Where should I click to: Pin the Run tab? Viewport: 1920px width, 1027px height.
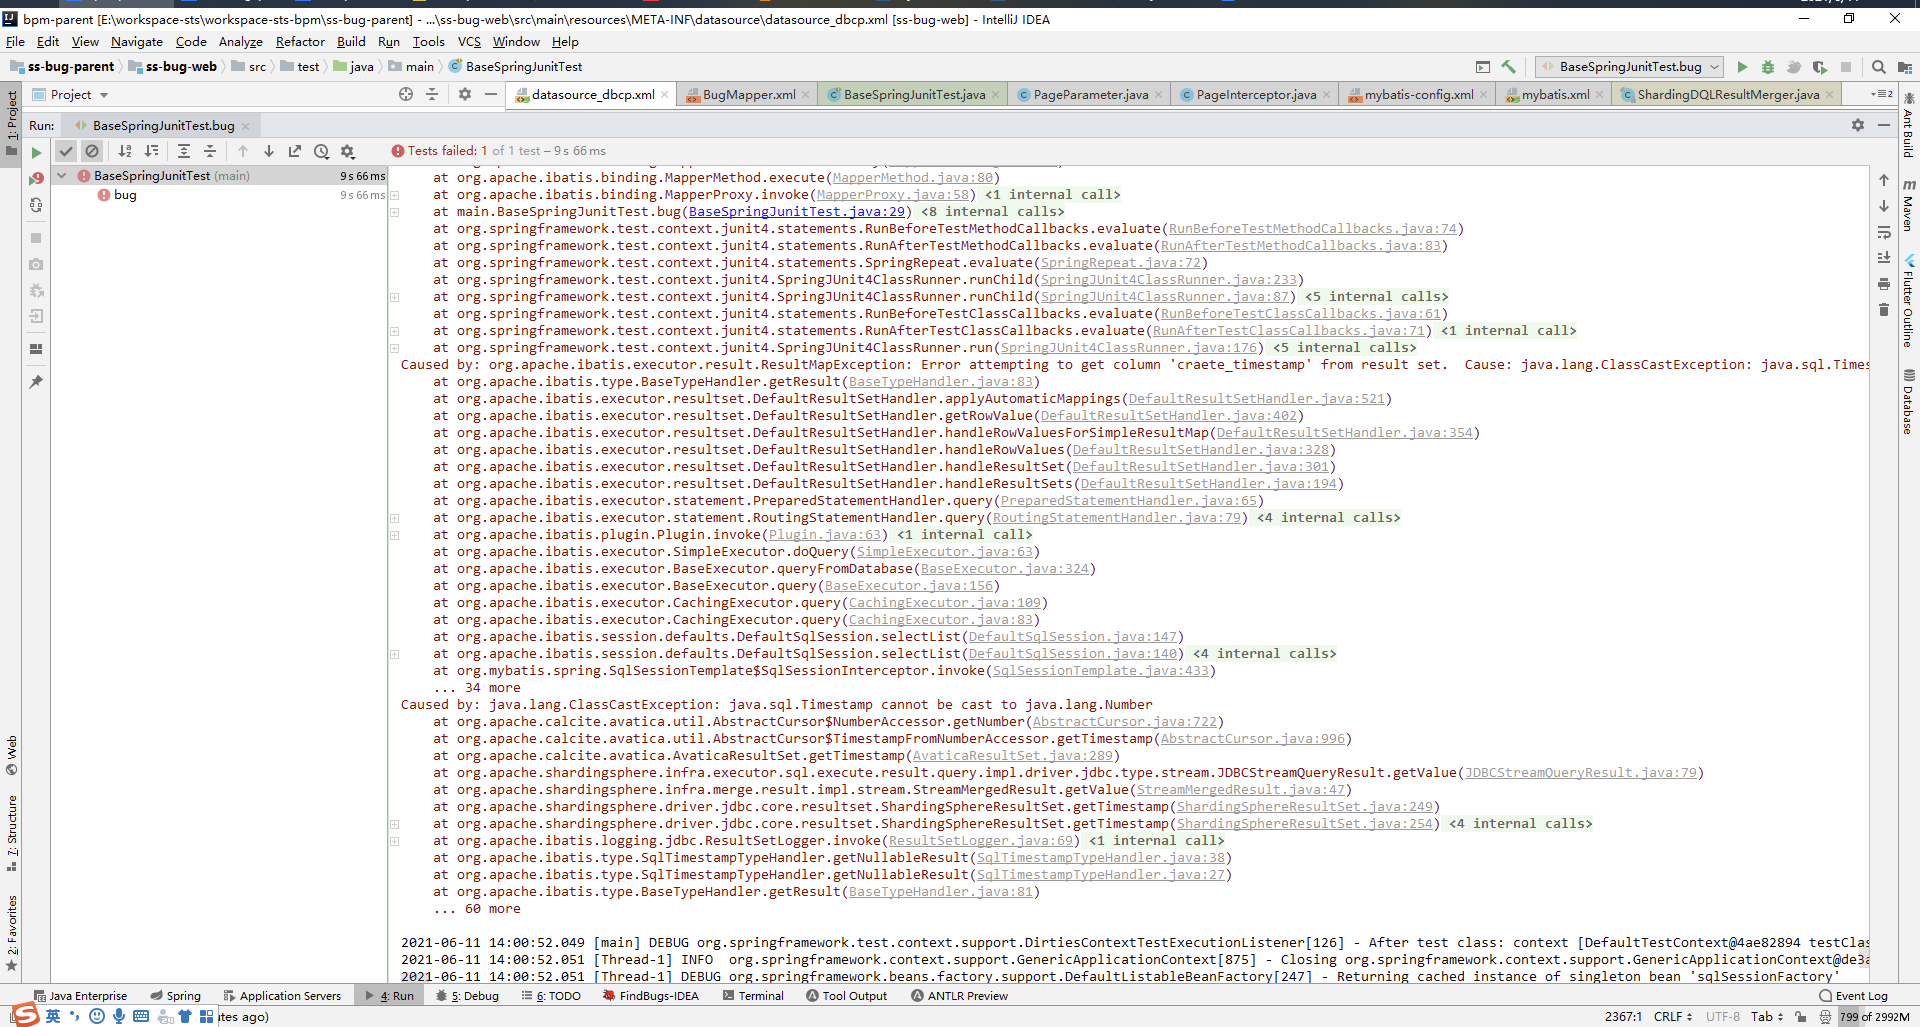coord(36,382)
